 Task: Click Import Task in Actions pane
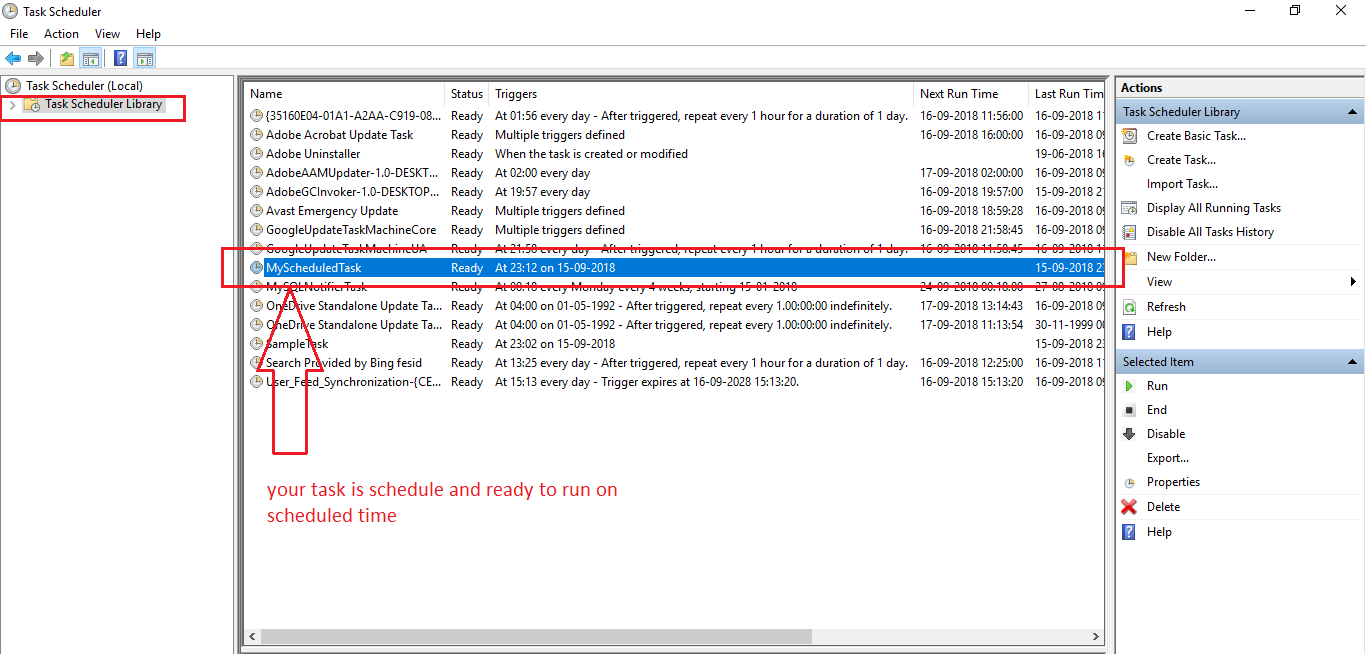point(1182,183)
